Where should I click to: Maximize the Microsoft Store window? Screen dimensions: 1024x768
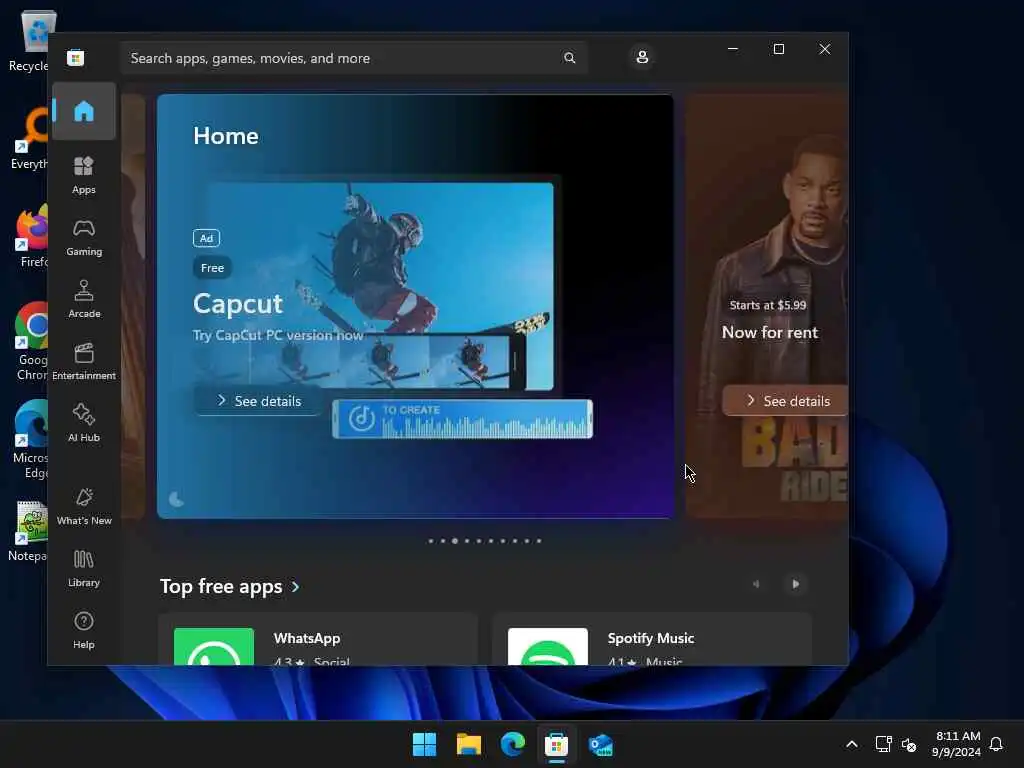[778, 49]
